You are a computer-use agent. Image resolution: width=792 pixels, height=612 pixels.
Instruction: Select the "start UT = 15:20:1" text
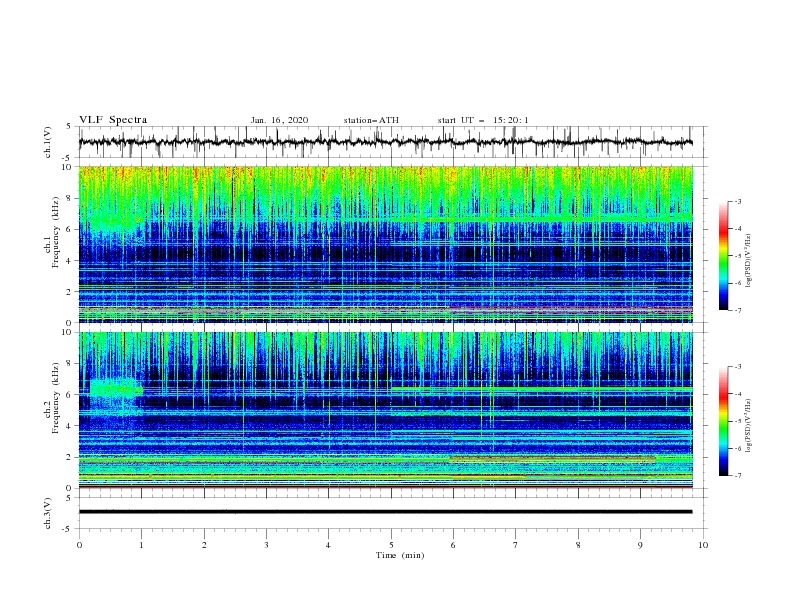[483, 120]
